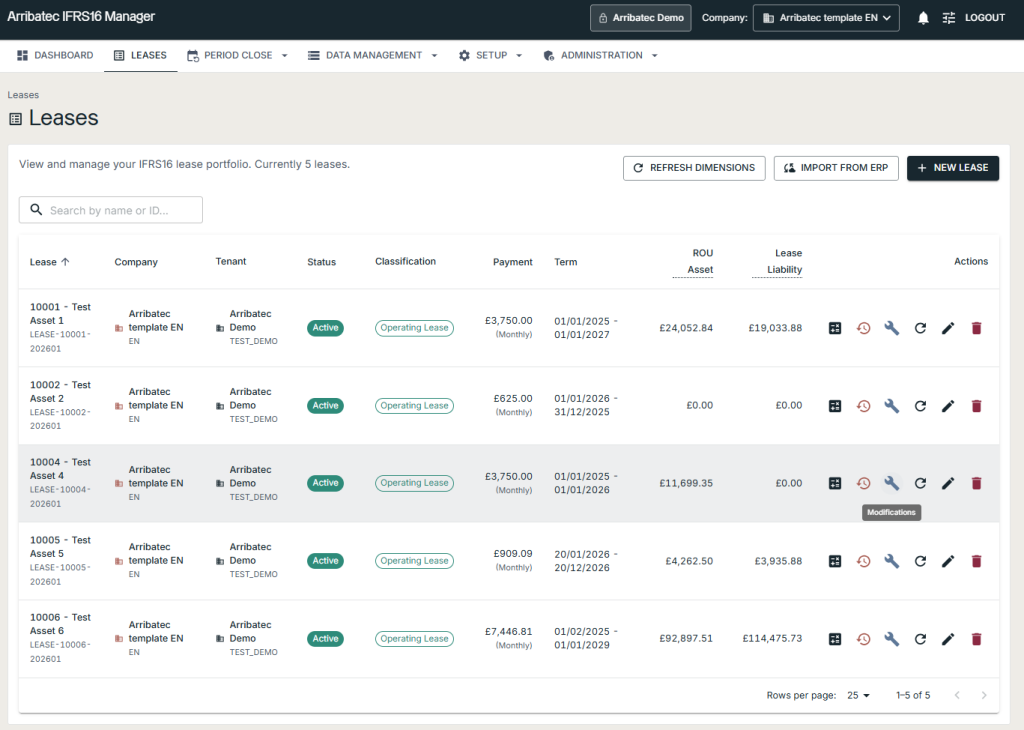This screenshot has width=1024, height=730.
Task: View history of lease 10002 Test Asset 2
Action: pyautogui.click(x=863, y=405)
